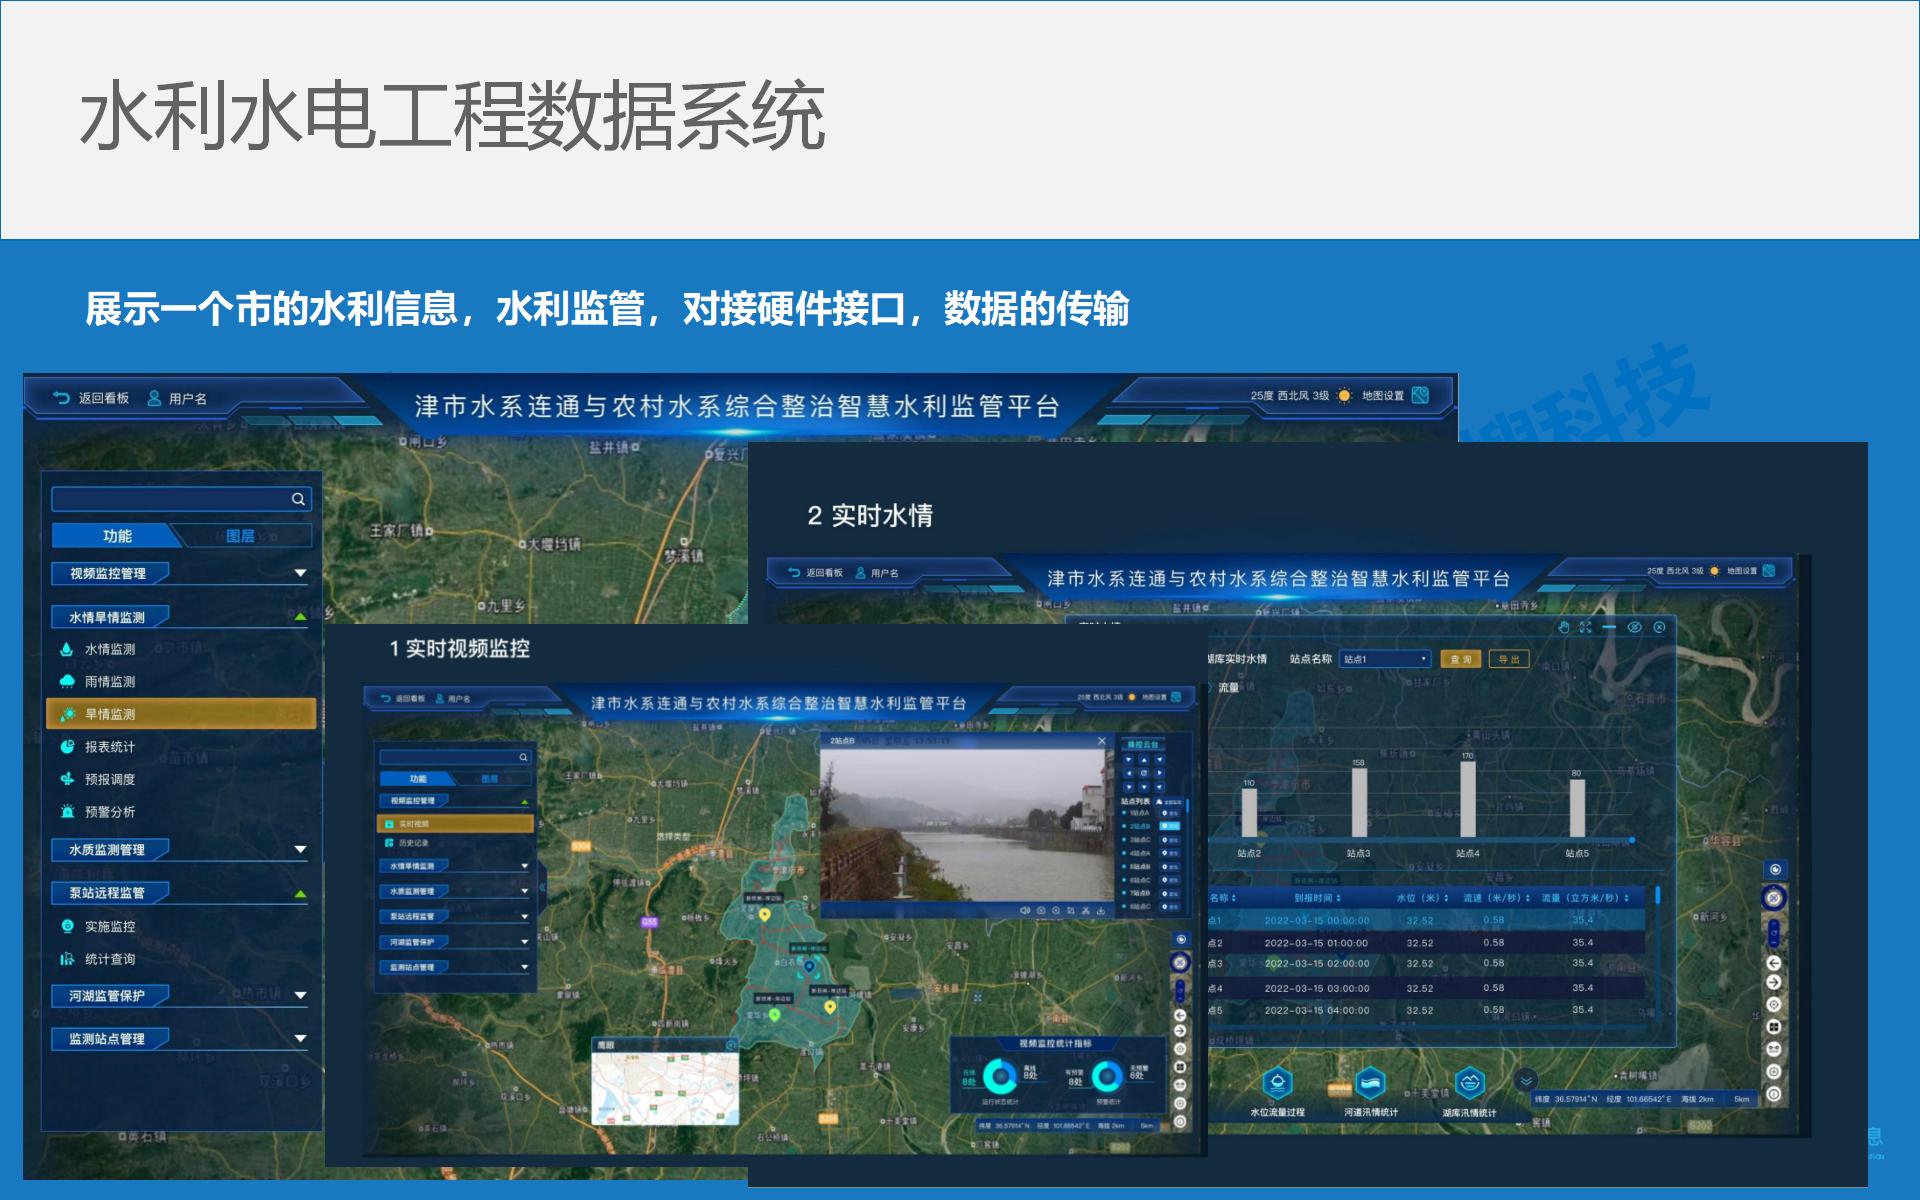
Task: Click the search magnifier icon in sidebar
Action: coord(298,499)
